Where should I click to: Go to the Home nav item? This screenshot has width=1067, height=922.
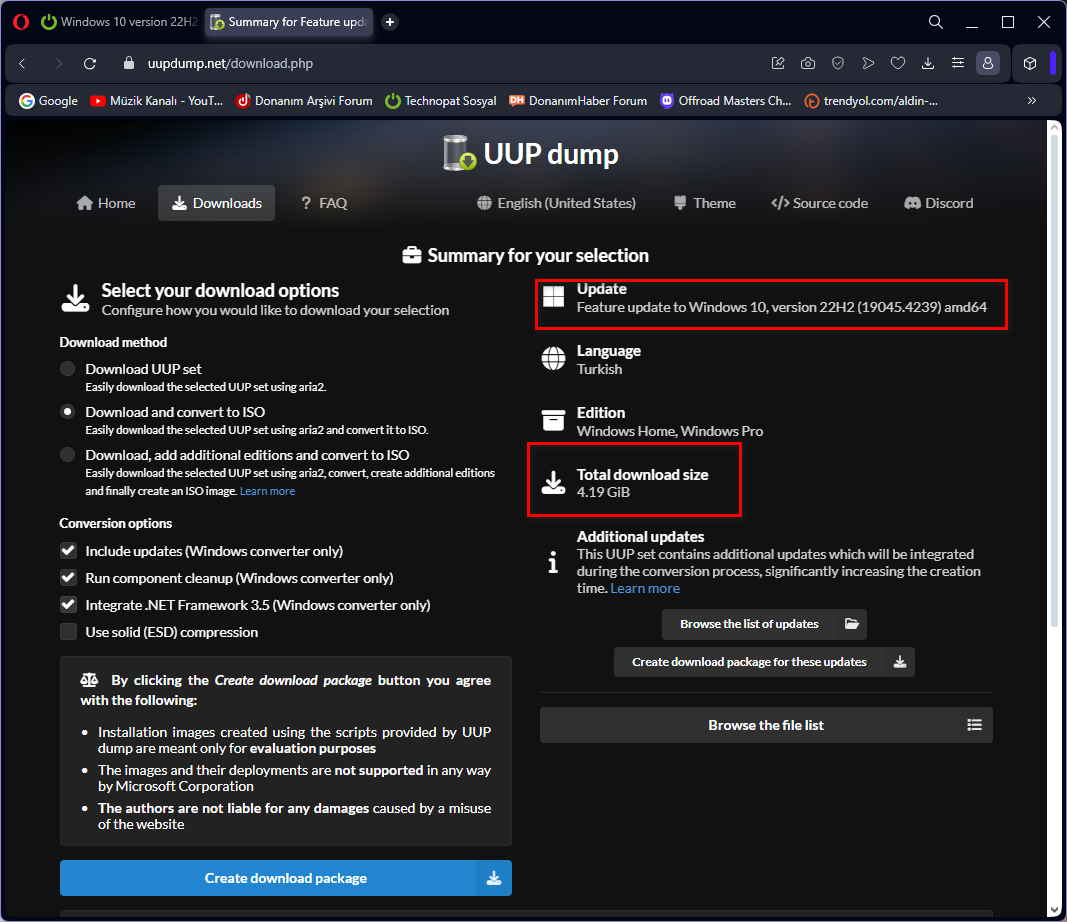[x=106, y=203]
